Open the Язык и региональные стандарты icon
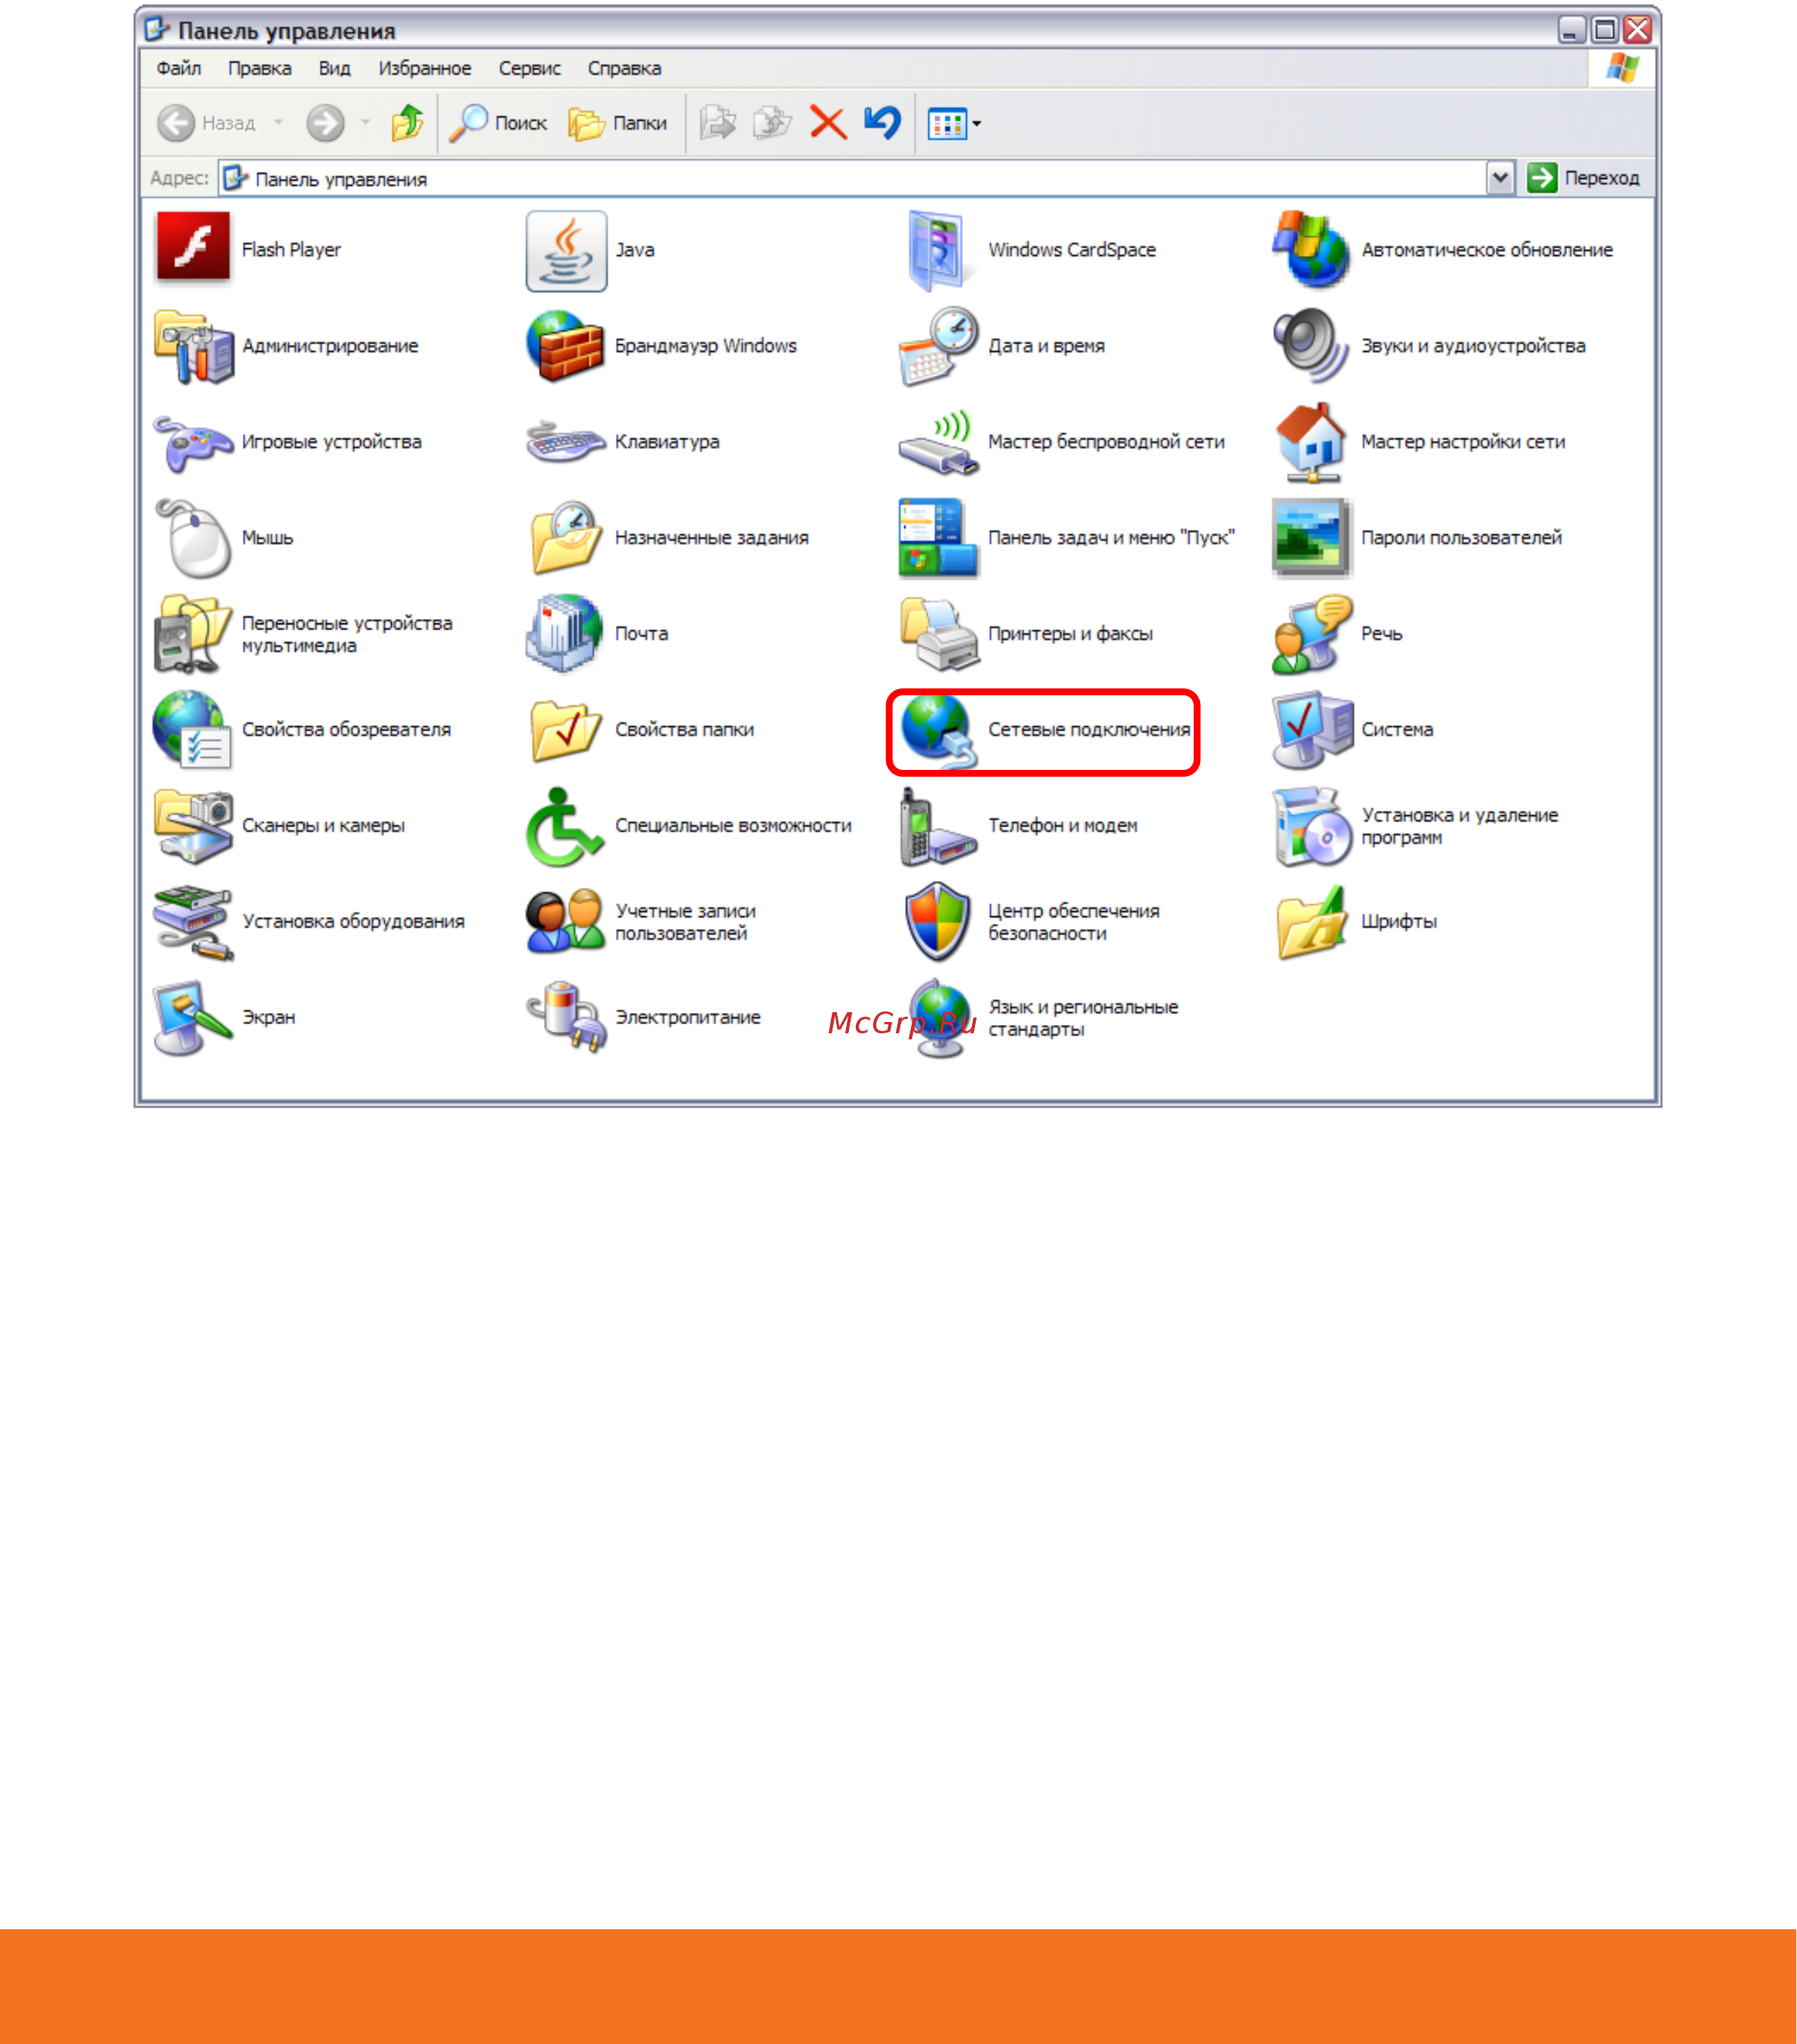 (x=938, y=1018)
